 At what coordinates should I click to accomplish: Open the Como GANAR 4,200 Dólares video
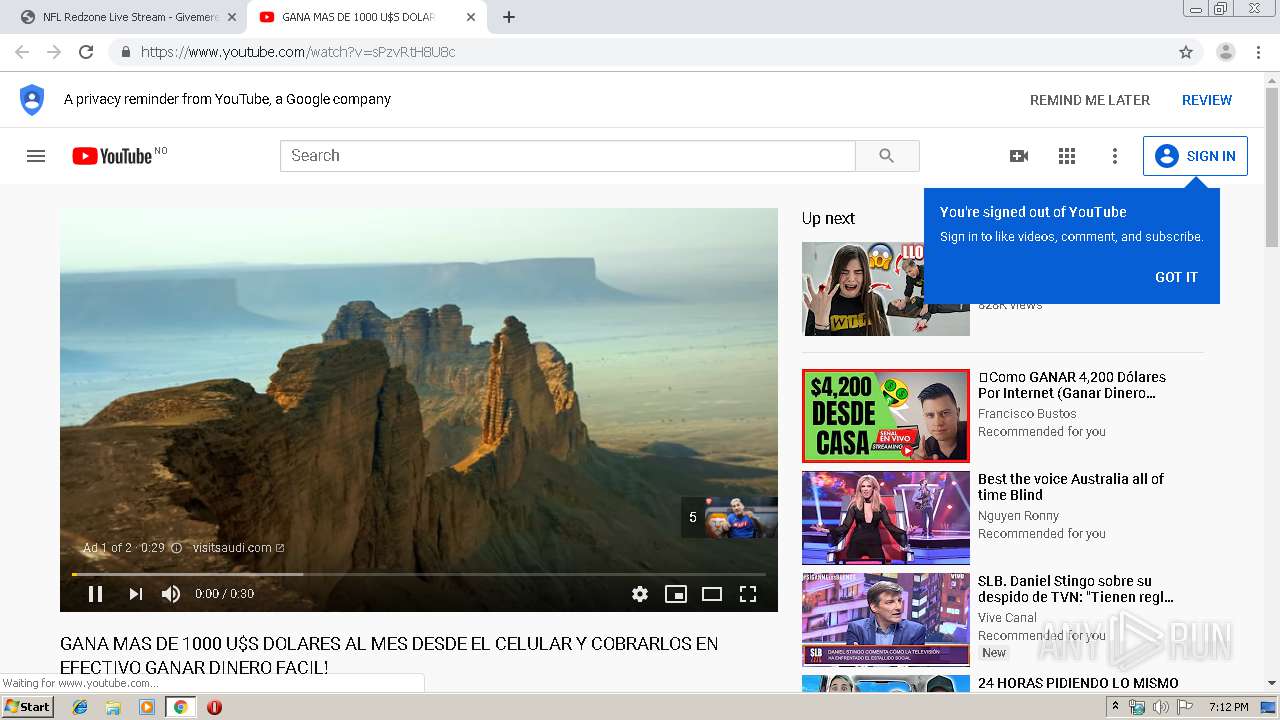[x=1072, y=385]
